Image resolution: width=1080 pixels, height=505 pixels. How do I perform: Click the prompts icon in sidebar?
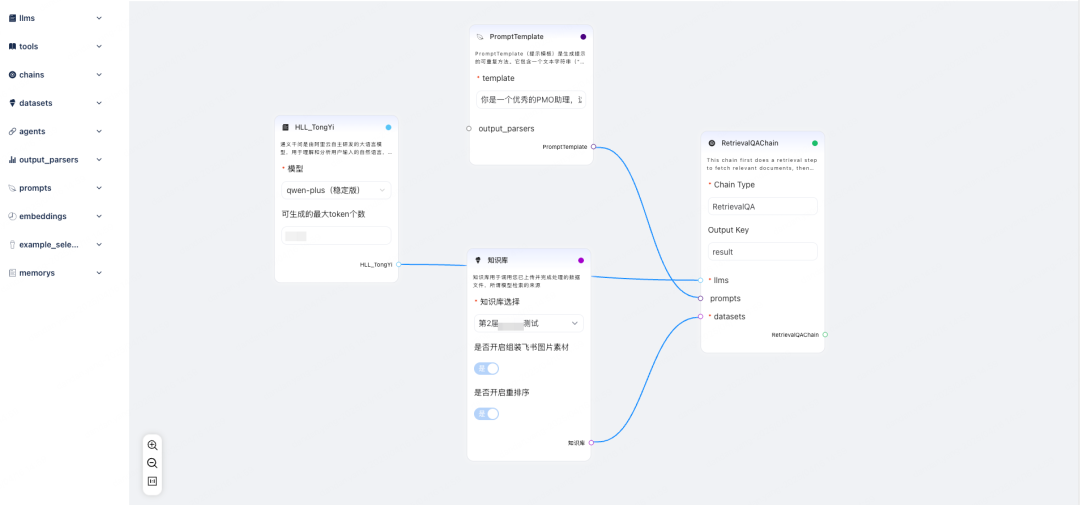[12, 187]
